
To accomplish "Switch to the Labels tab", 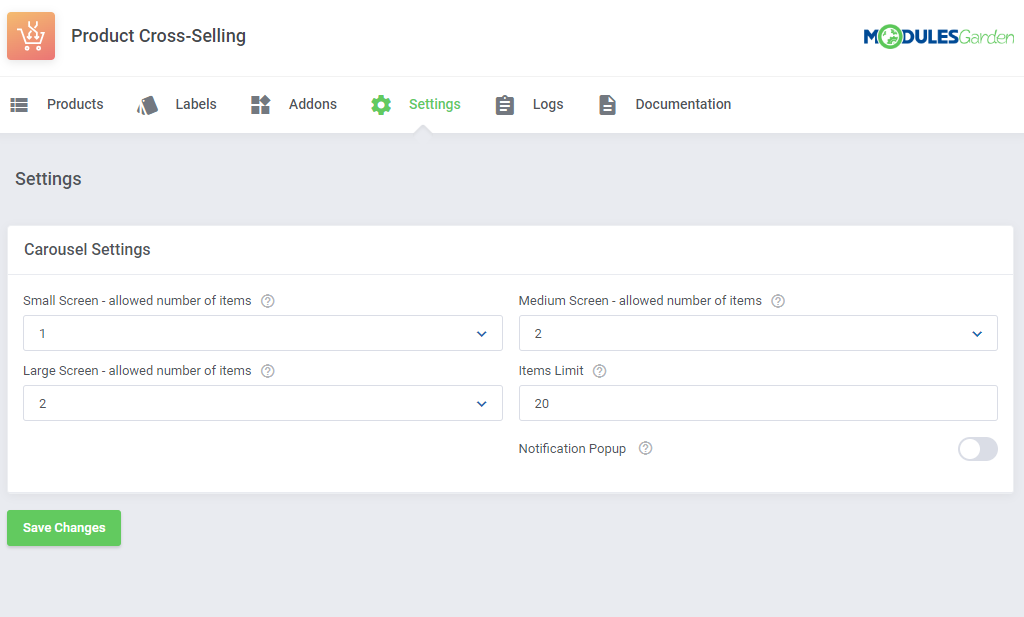I will (196, 104).
